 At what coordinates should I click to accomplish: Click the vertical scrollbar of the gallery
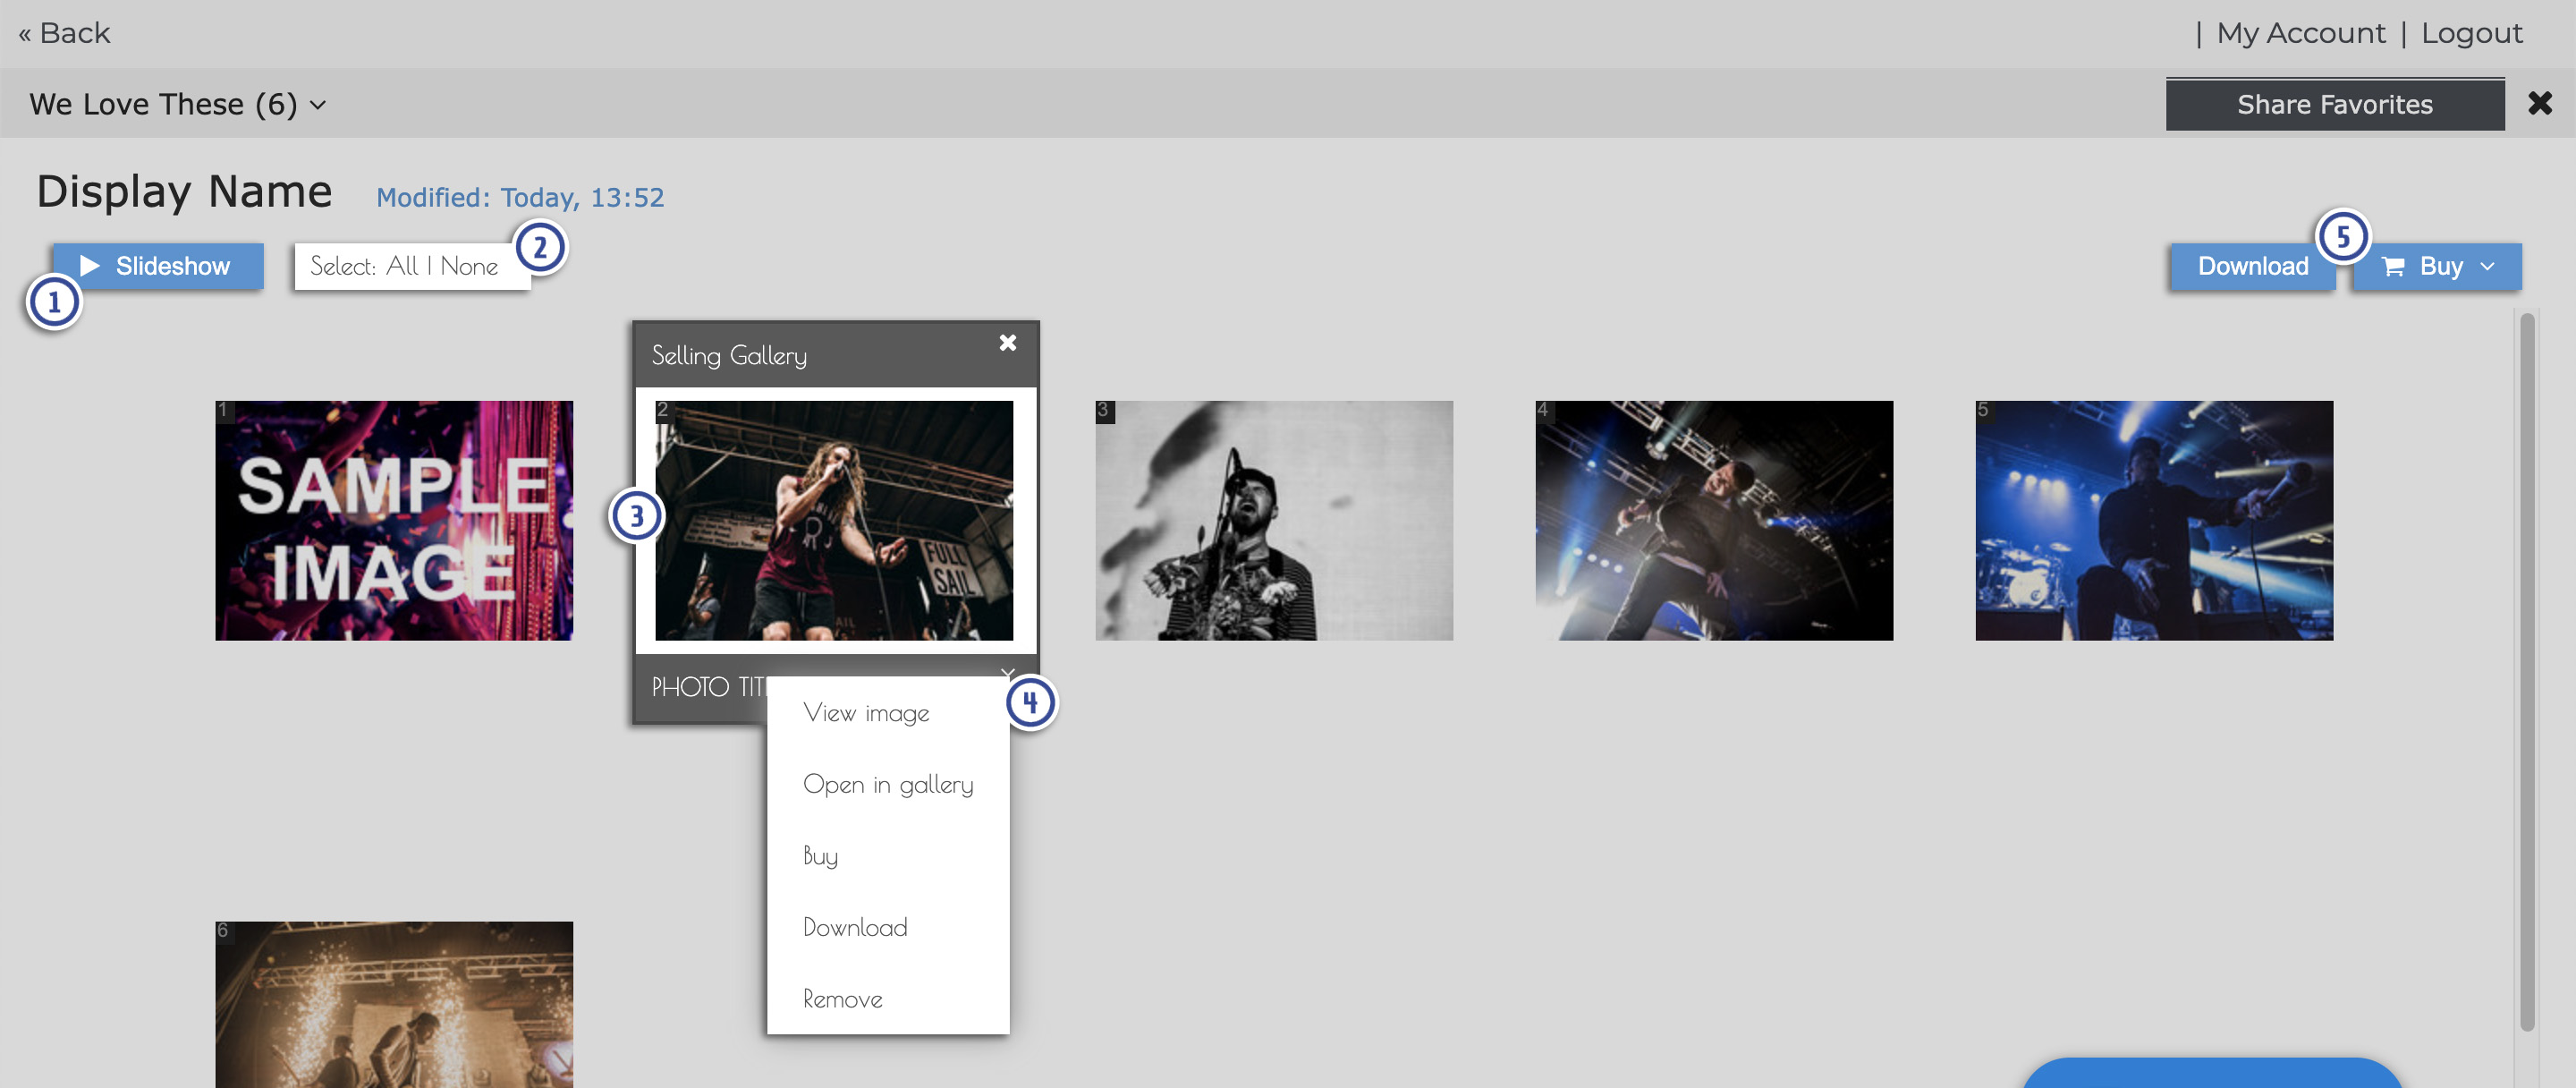point(2526,670)
